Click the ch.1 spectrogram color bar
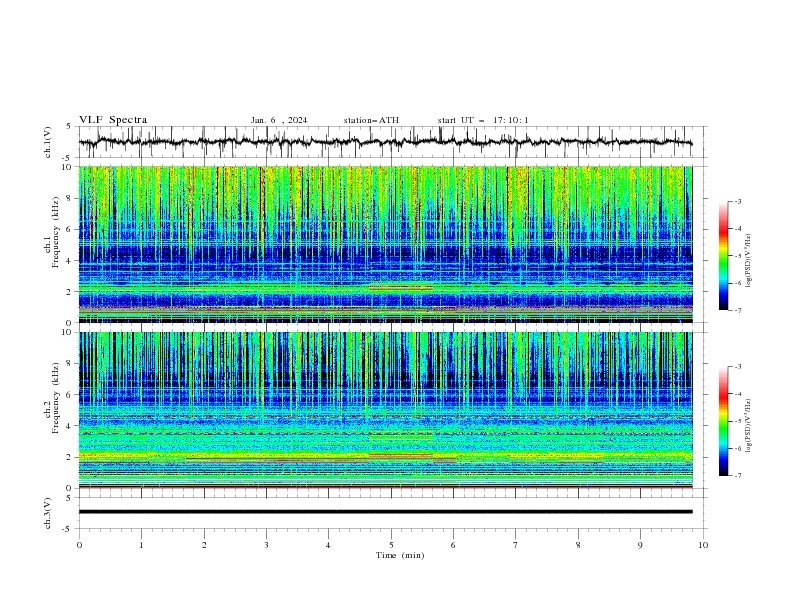Viewport: 792px width, 612px height. (723, 256)
